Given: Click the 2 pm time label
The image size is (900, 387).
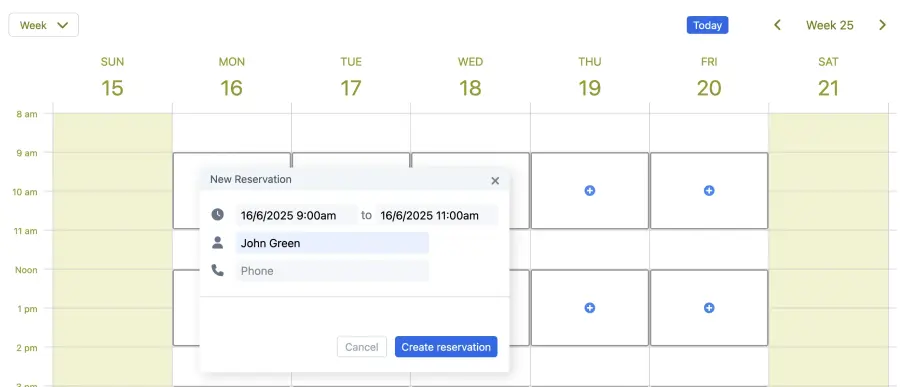Looking at the screenshot, I should pos(26,347).
